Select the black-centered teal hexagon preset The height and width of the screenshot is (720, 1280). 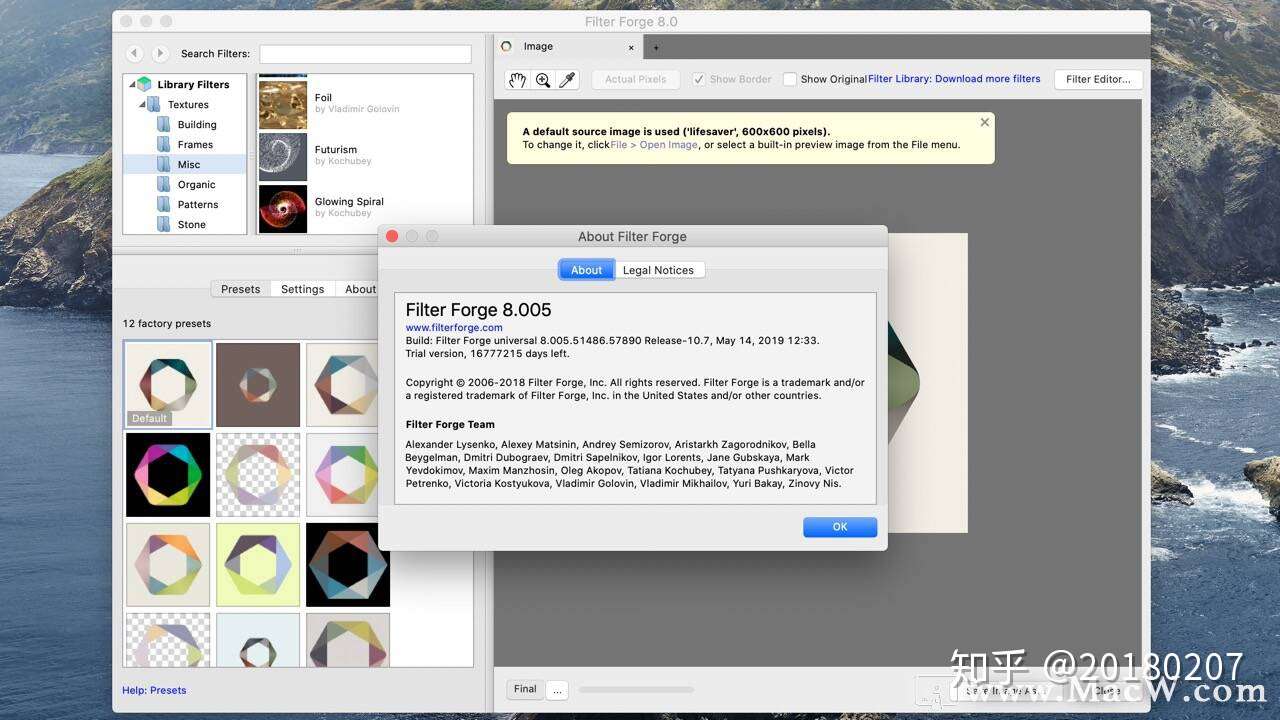pos(348,565)
